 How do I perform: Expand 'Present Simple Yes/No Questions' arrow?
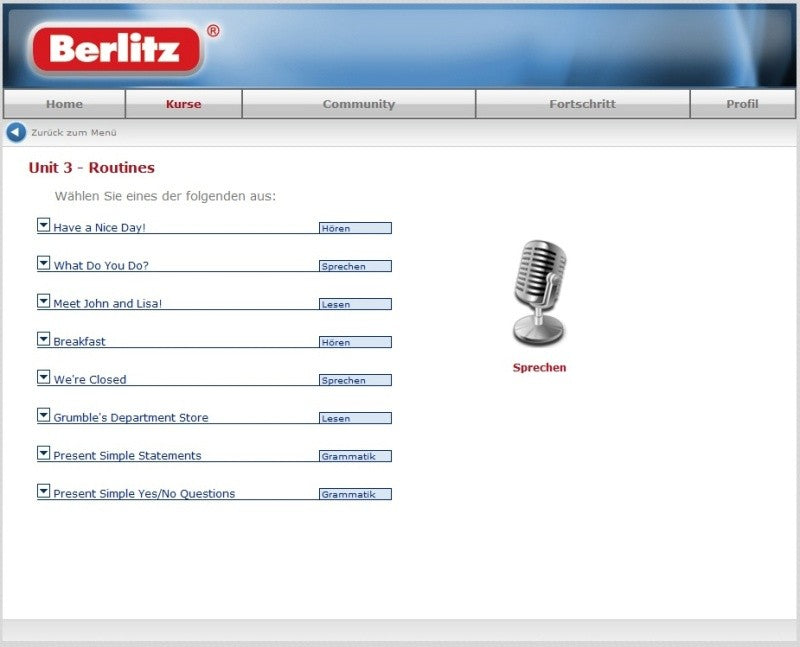(x=43, y=491)
